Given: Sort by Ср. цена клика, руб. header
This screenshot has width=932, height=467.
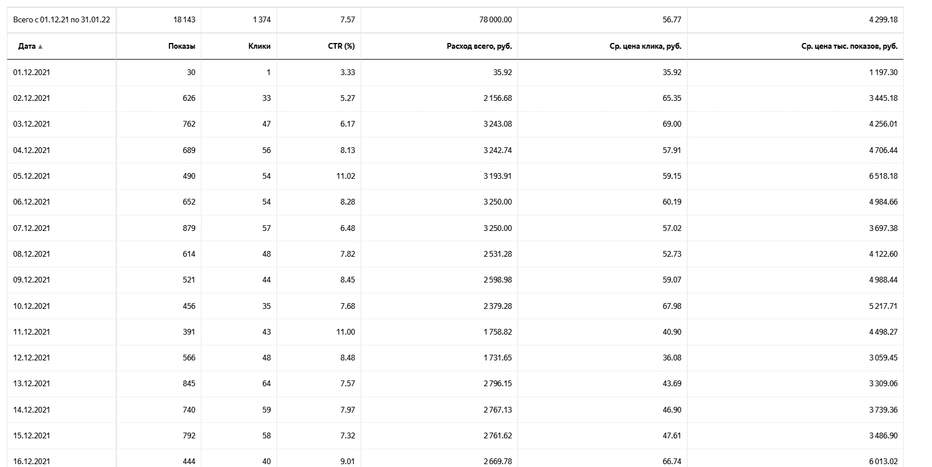Looking at the screenshot, I should point(646,46).
